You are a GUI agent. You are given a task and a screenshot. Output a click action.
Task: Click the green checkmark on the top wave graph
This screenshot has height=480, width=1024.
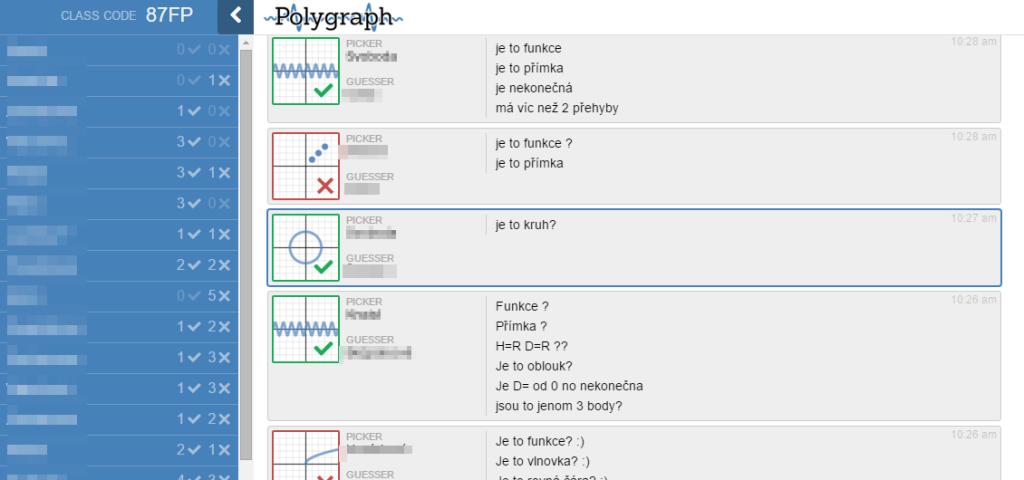pyautogui.click(x=323, y=91)
